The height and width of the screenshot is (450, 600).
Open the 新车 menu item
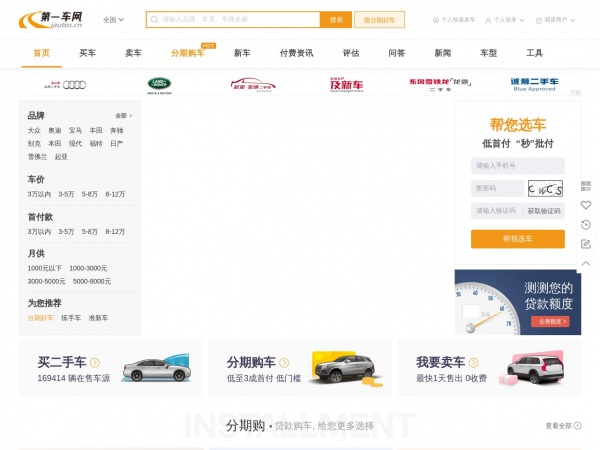pyautogui.click(x=242, y=53)
